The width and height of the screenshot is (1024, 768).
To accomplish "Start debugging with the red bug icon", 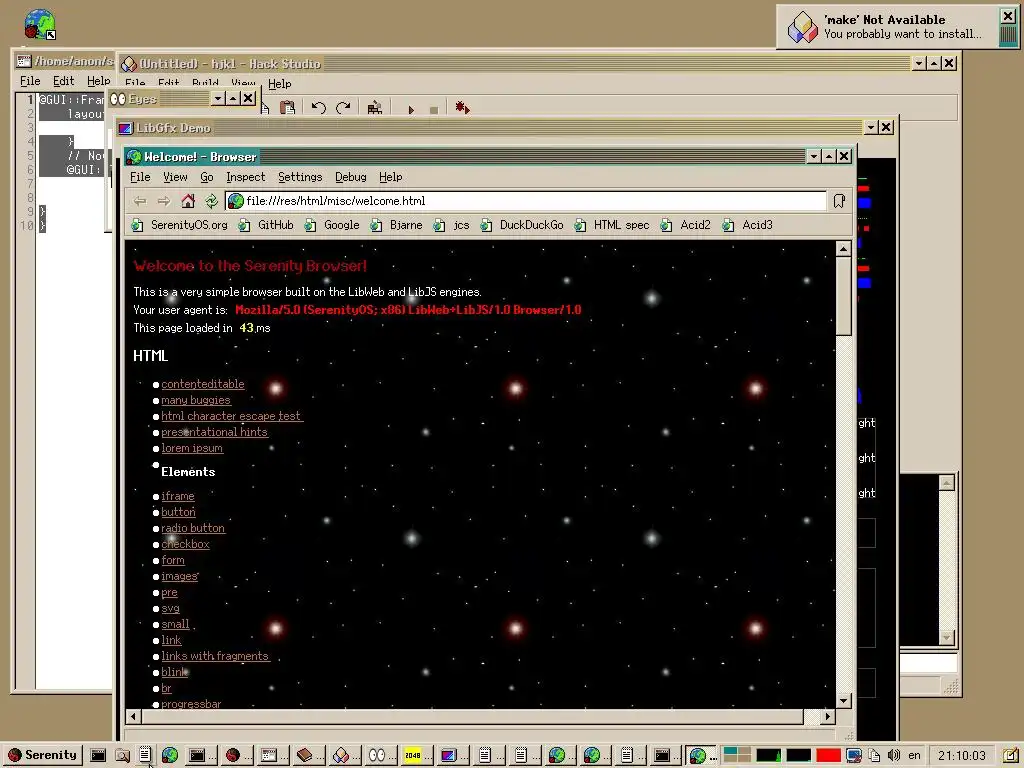I will tap(463, 108).
